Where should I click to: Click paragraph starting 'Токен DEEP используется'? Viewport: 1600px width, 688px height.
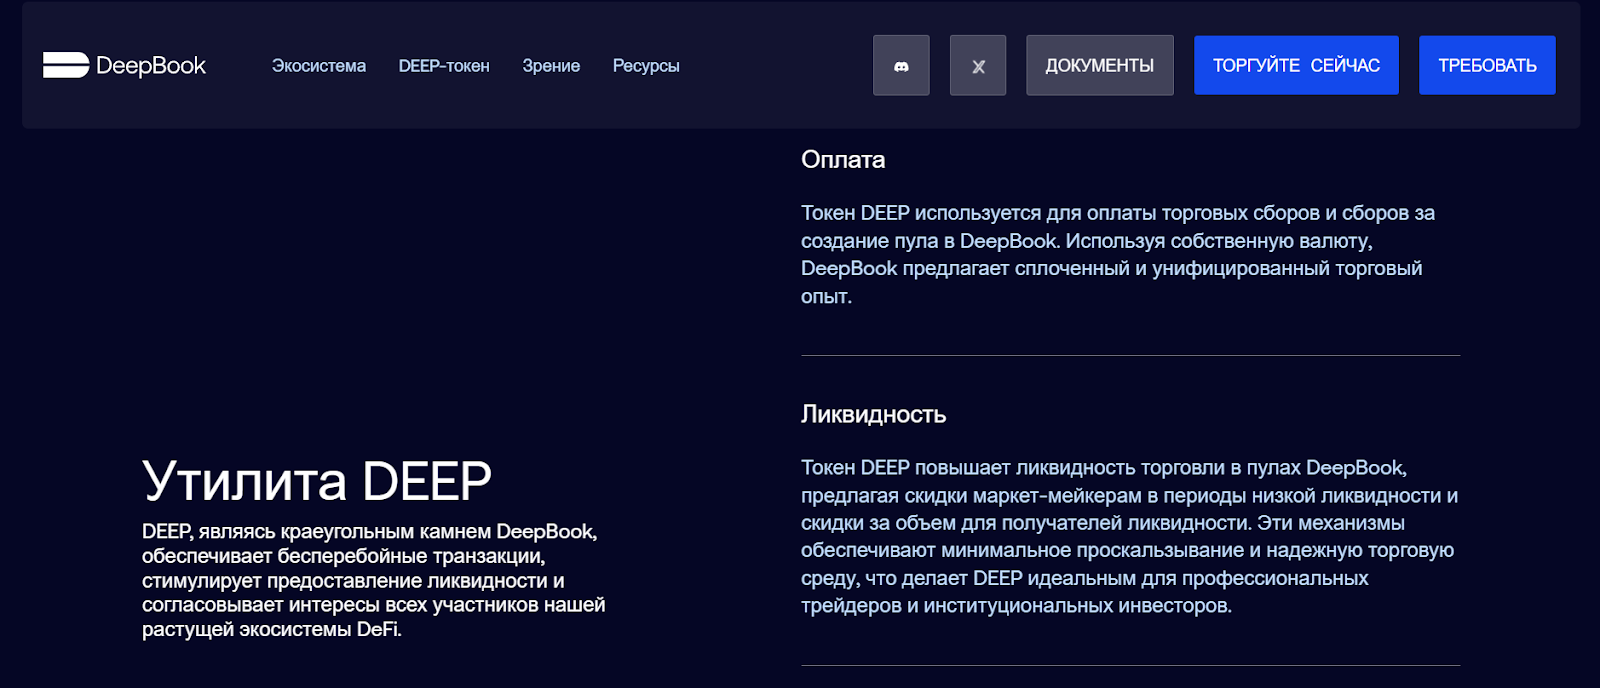pos(1118,254)
